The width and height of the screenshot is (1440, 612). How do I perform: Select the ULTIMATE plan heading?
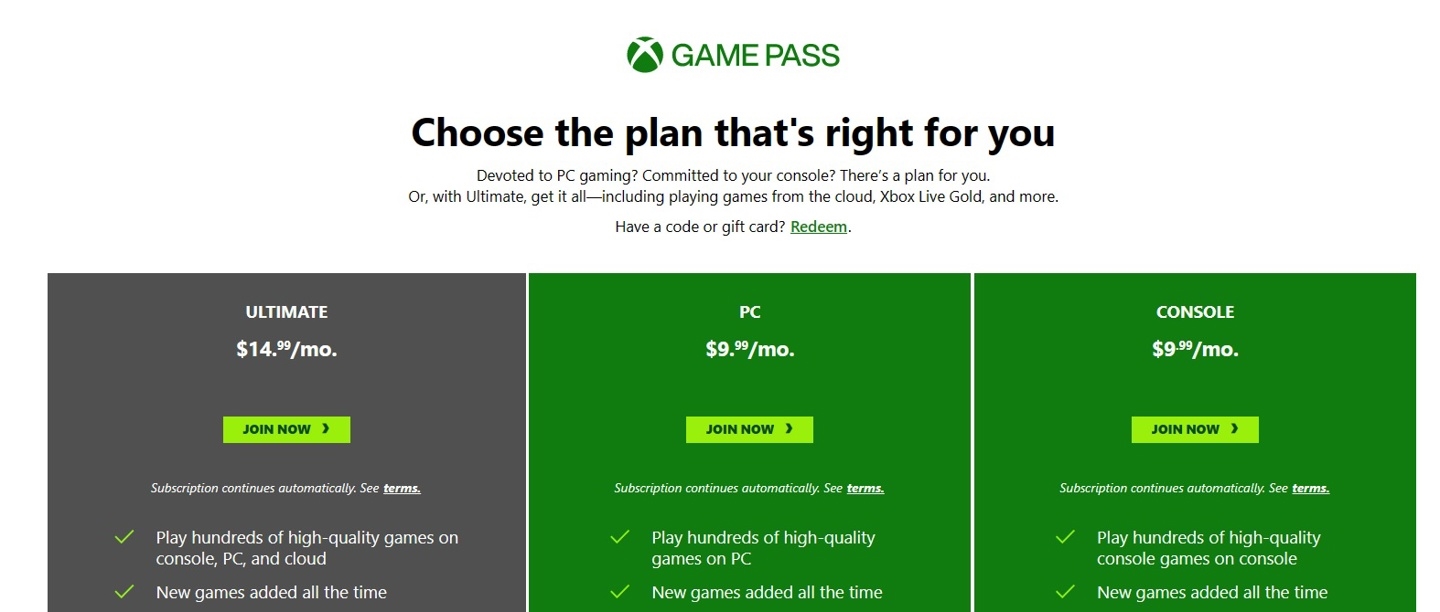(x=286, y=312)
